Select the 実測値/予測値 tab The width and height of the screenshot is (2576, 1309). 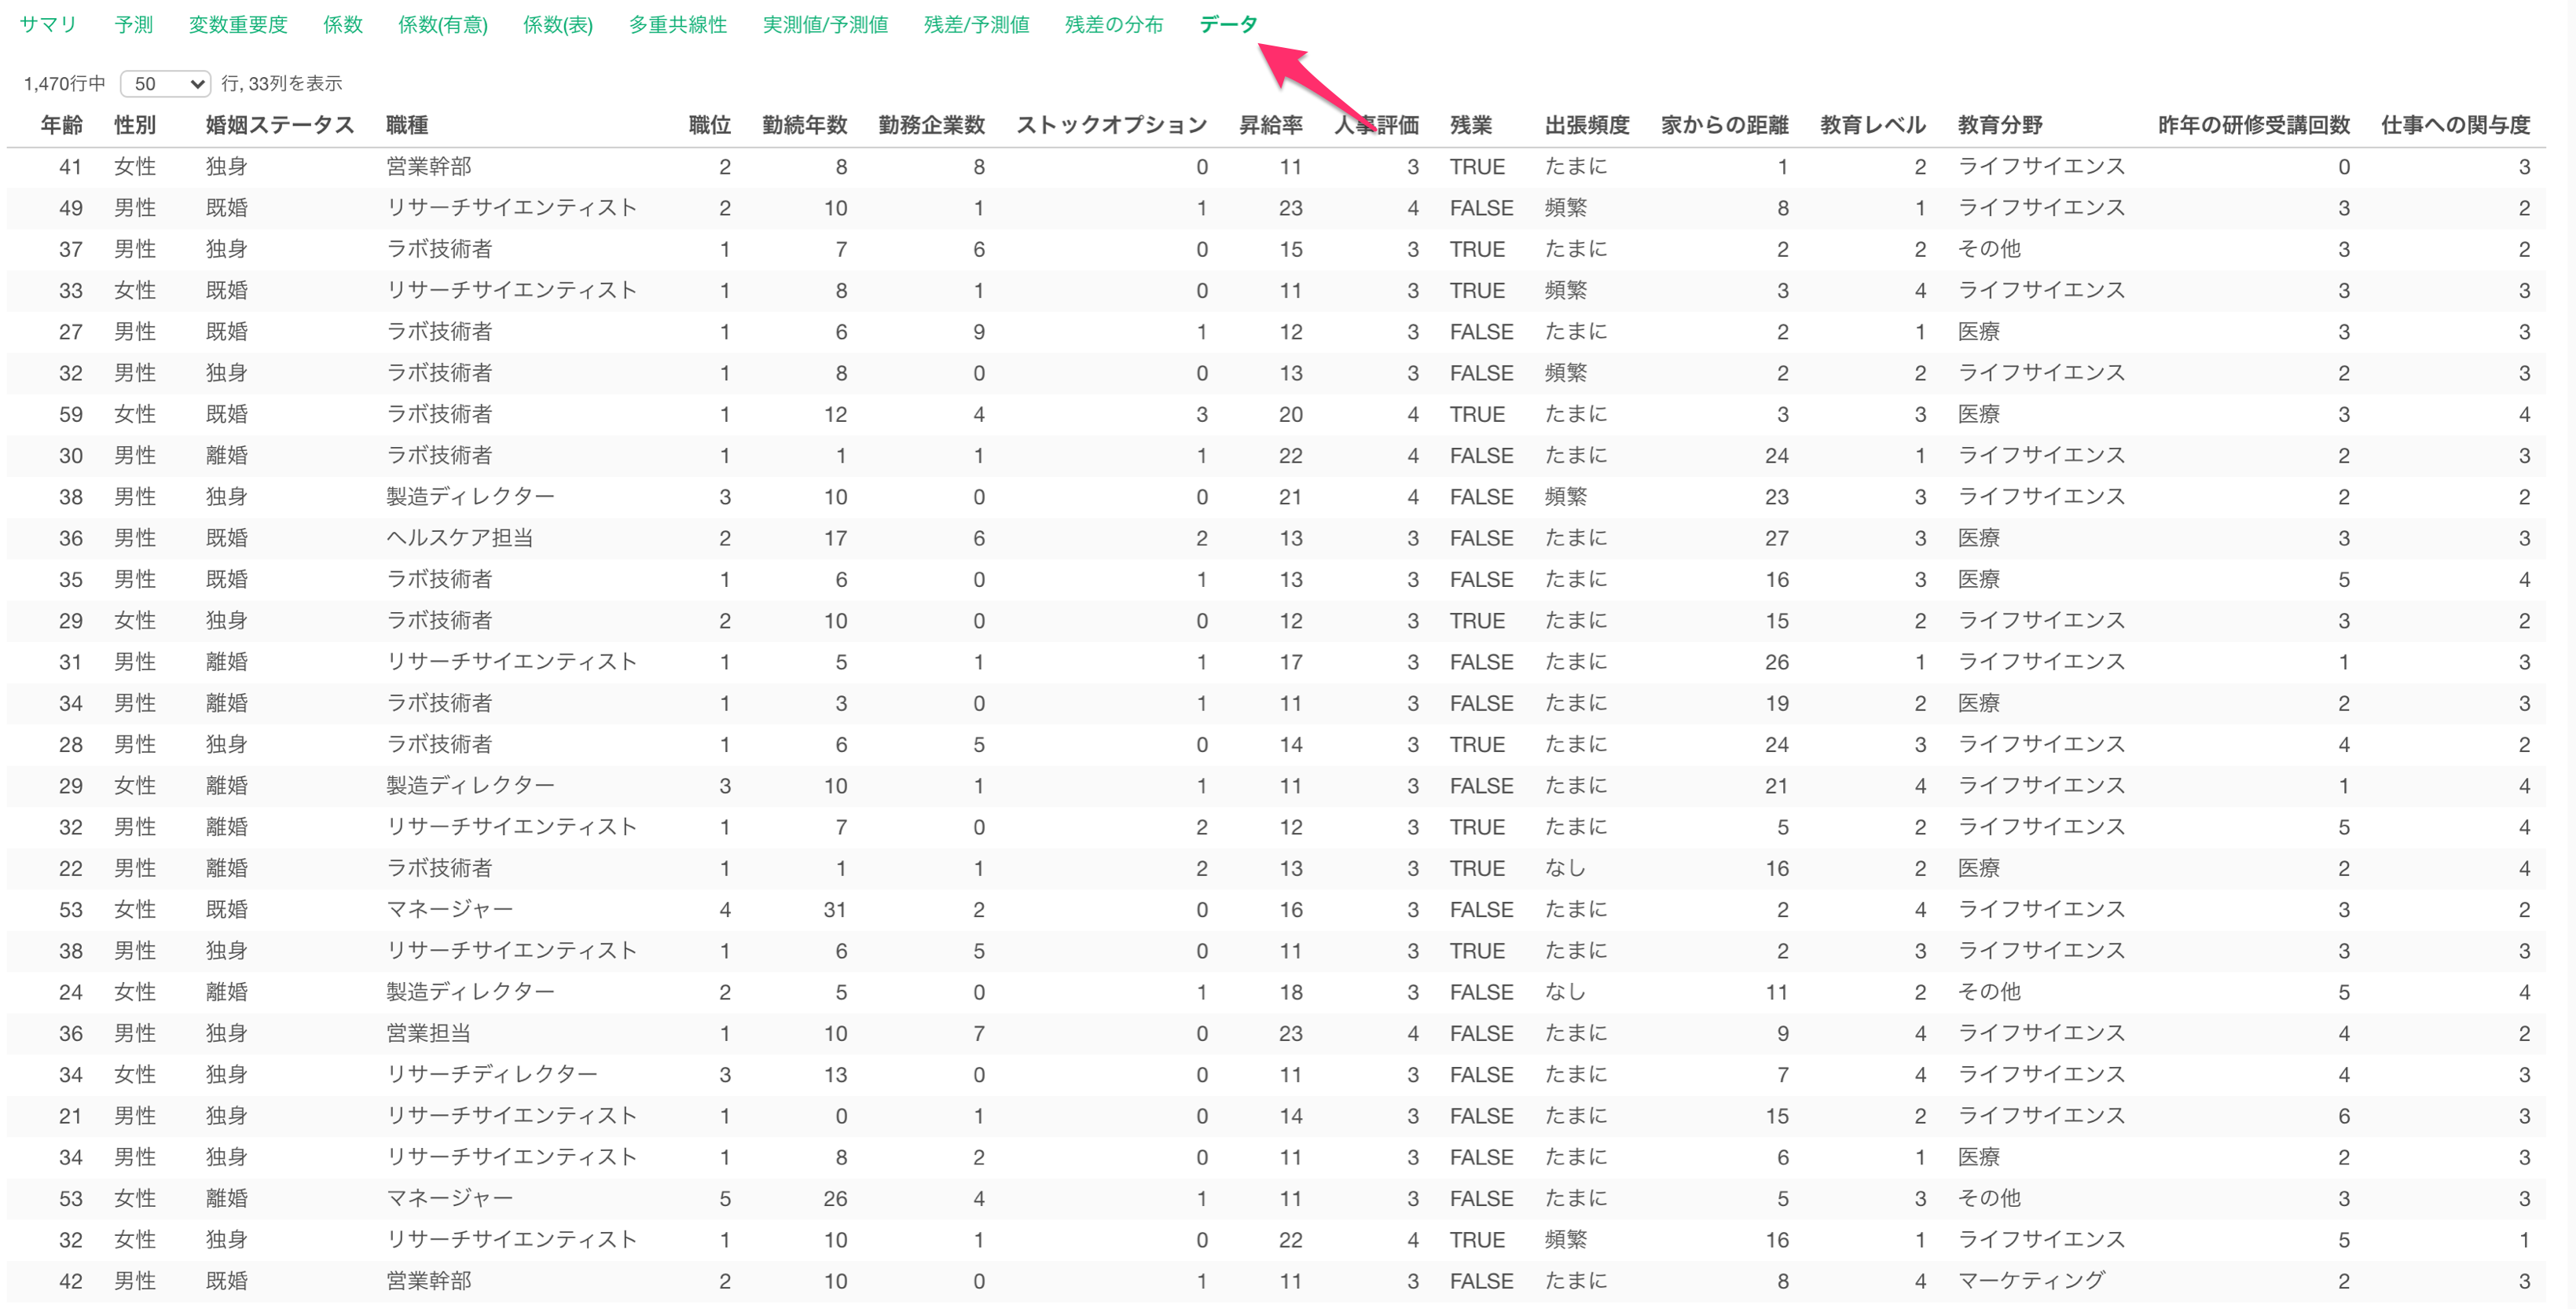825,25
